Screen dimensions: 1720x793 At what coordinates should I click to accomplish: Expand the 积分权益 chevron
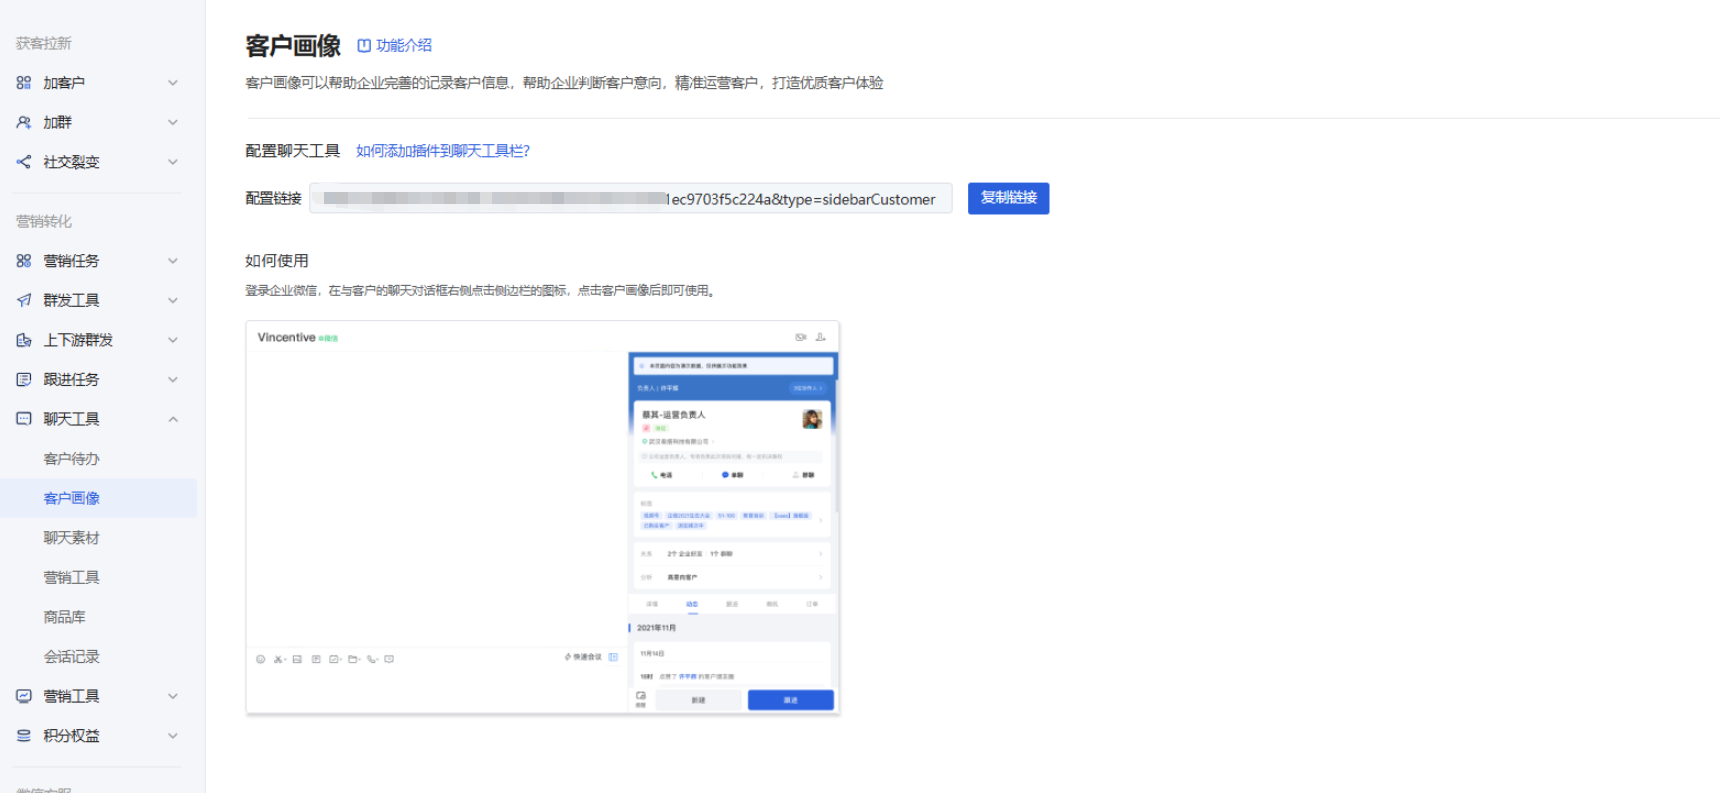coord(173,735)
